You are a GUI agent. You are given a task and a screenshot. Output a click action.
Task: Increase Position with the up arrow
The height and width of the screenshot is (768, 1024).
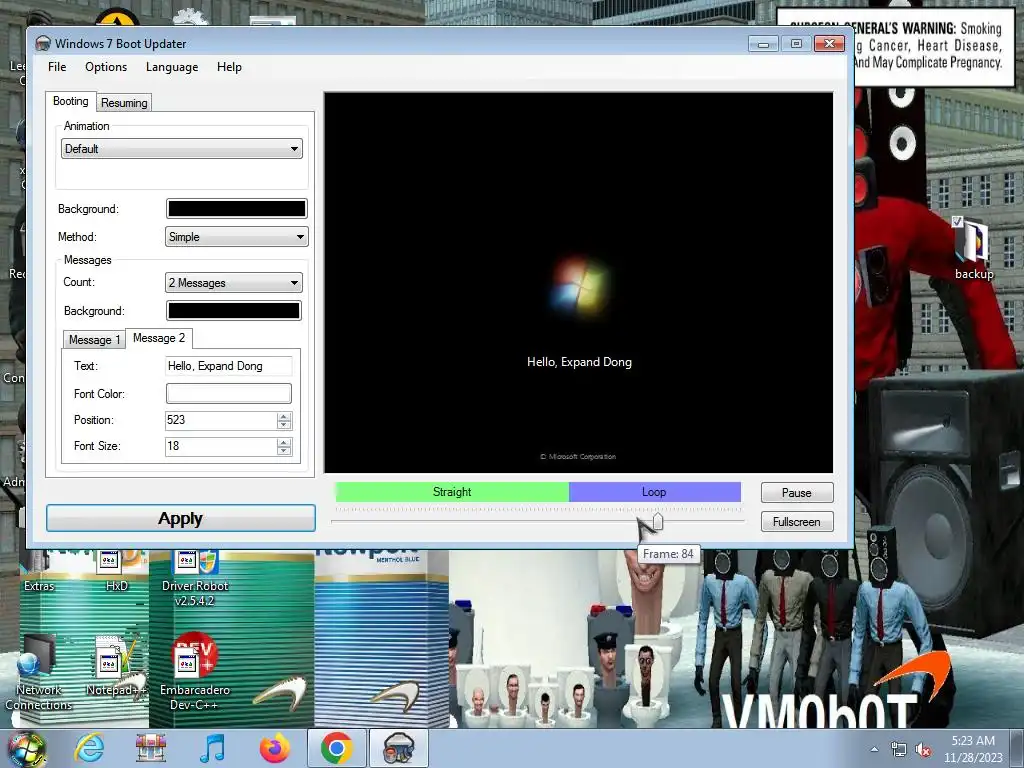pyautogui.click(x=283, y=416)
